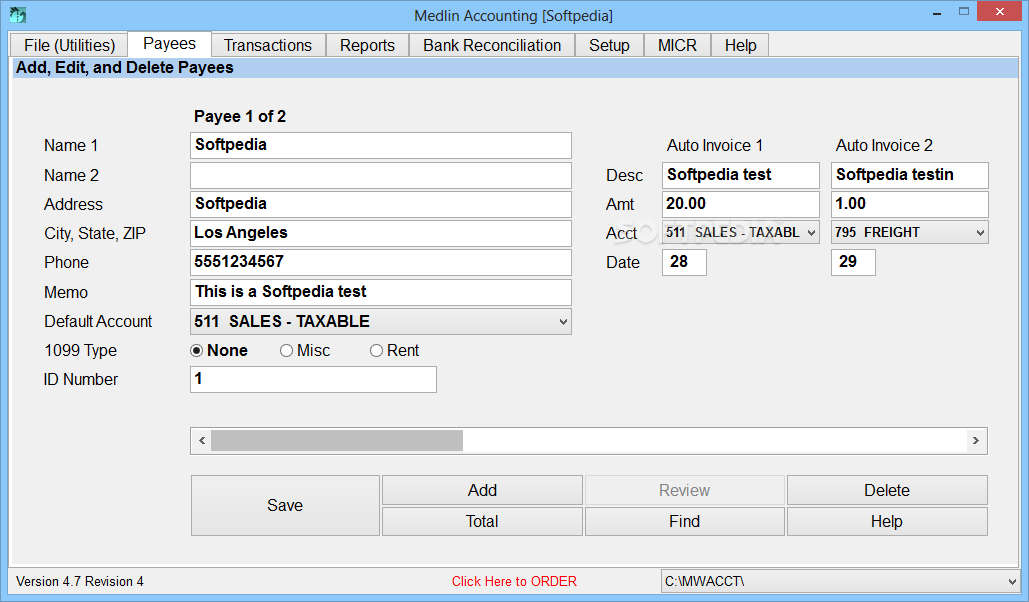Viewport: 1029px width, 602px height.
Task: Open the Reports tab
Action: pyautogui.click(x=368, y=45)
